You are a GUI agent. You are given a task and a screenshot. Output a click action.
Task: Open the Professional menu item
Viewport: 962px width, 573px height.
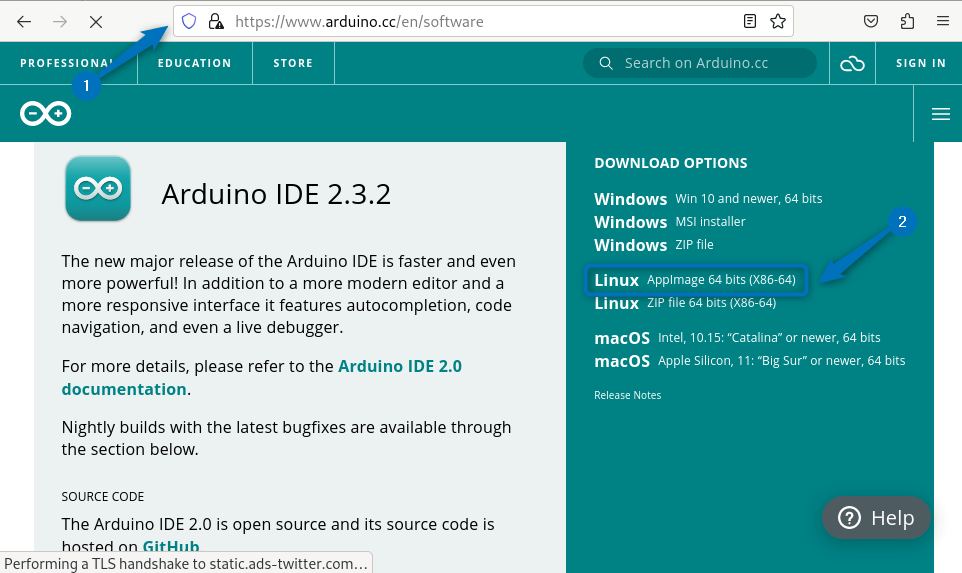pyautogui.click(x=66, y=63)
